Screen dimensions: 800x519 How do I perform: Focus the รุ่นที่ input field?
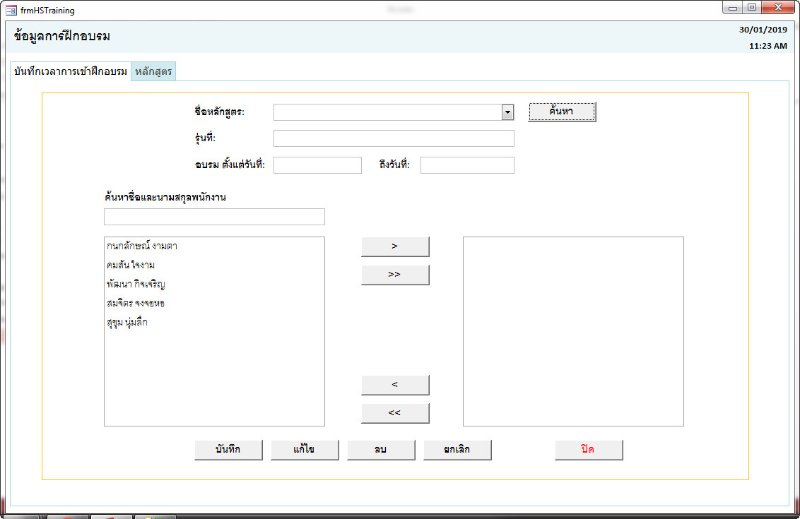[393, 139]
